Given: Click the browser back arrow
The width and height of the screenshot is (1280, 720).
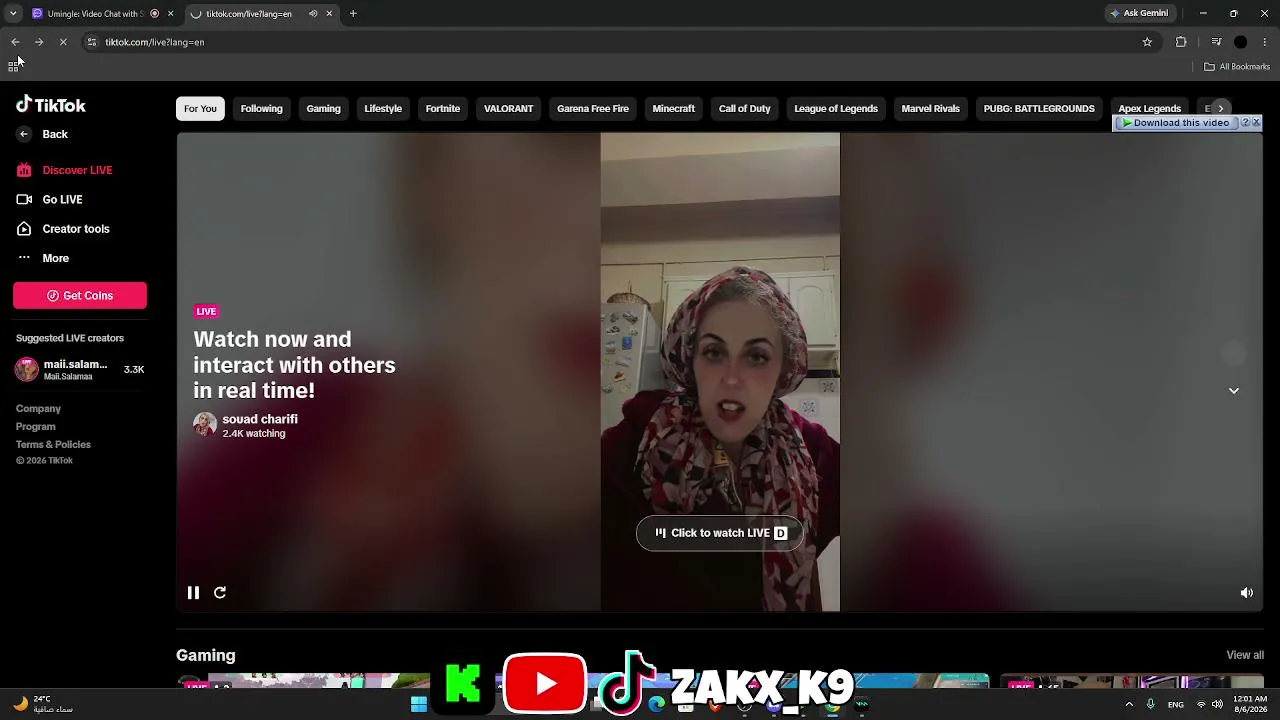Looking at the screenshot, I should coord(15,42).
